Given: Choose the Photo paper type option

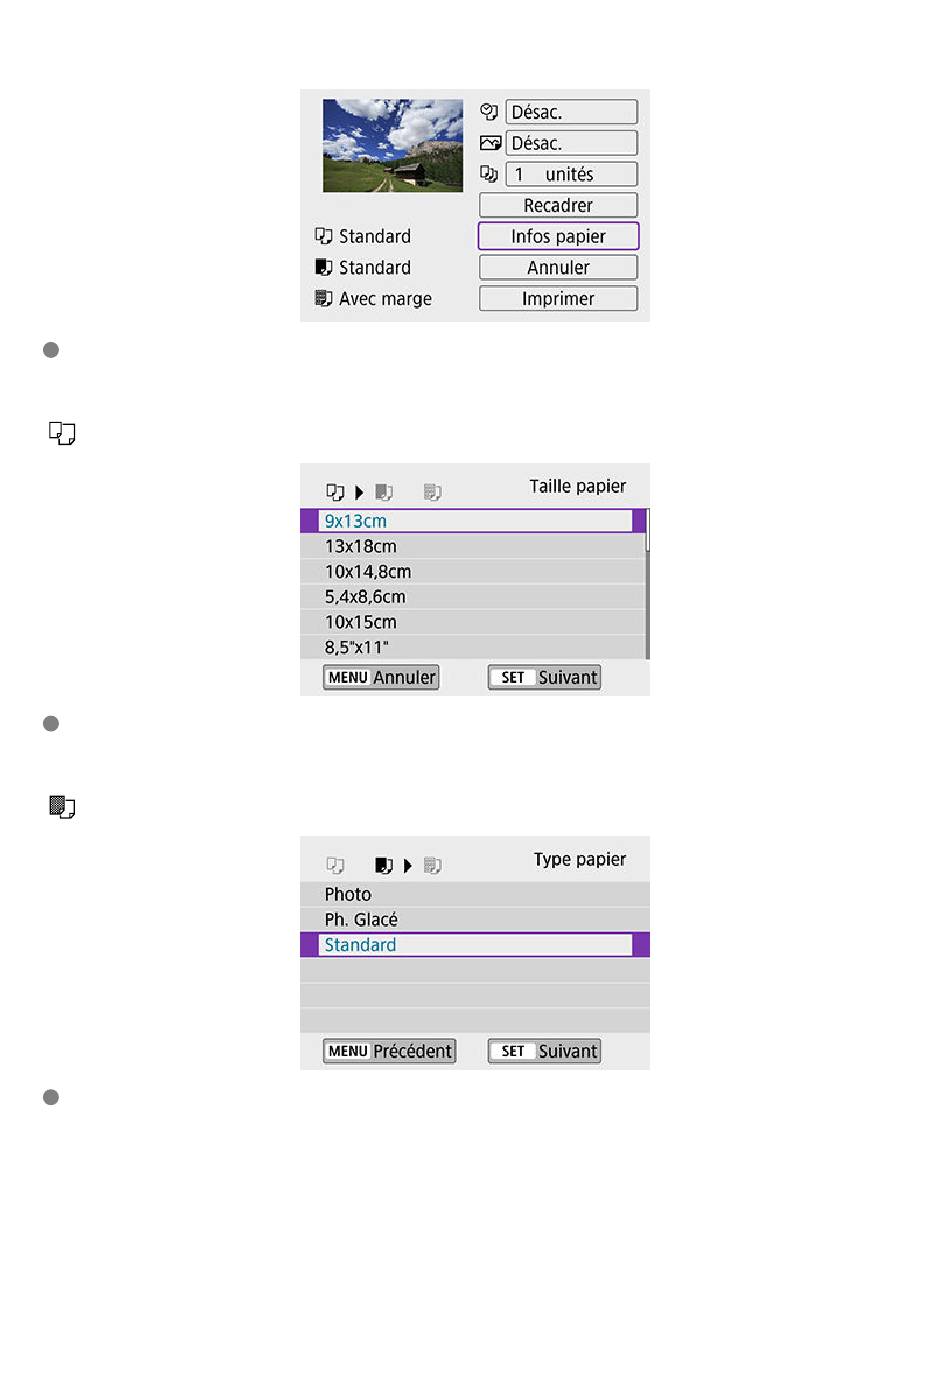Looking at the screenshot, I should (x=475, y=894).
